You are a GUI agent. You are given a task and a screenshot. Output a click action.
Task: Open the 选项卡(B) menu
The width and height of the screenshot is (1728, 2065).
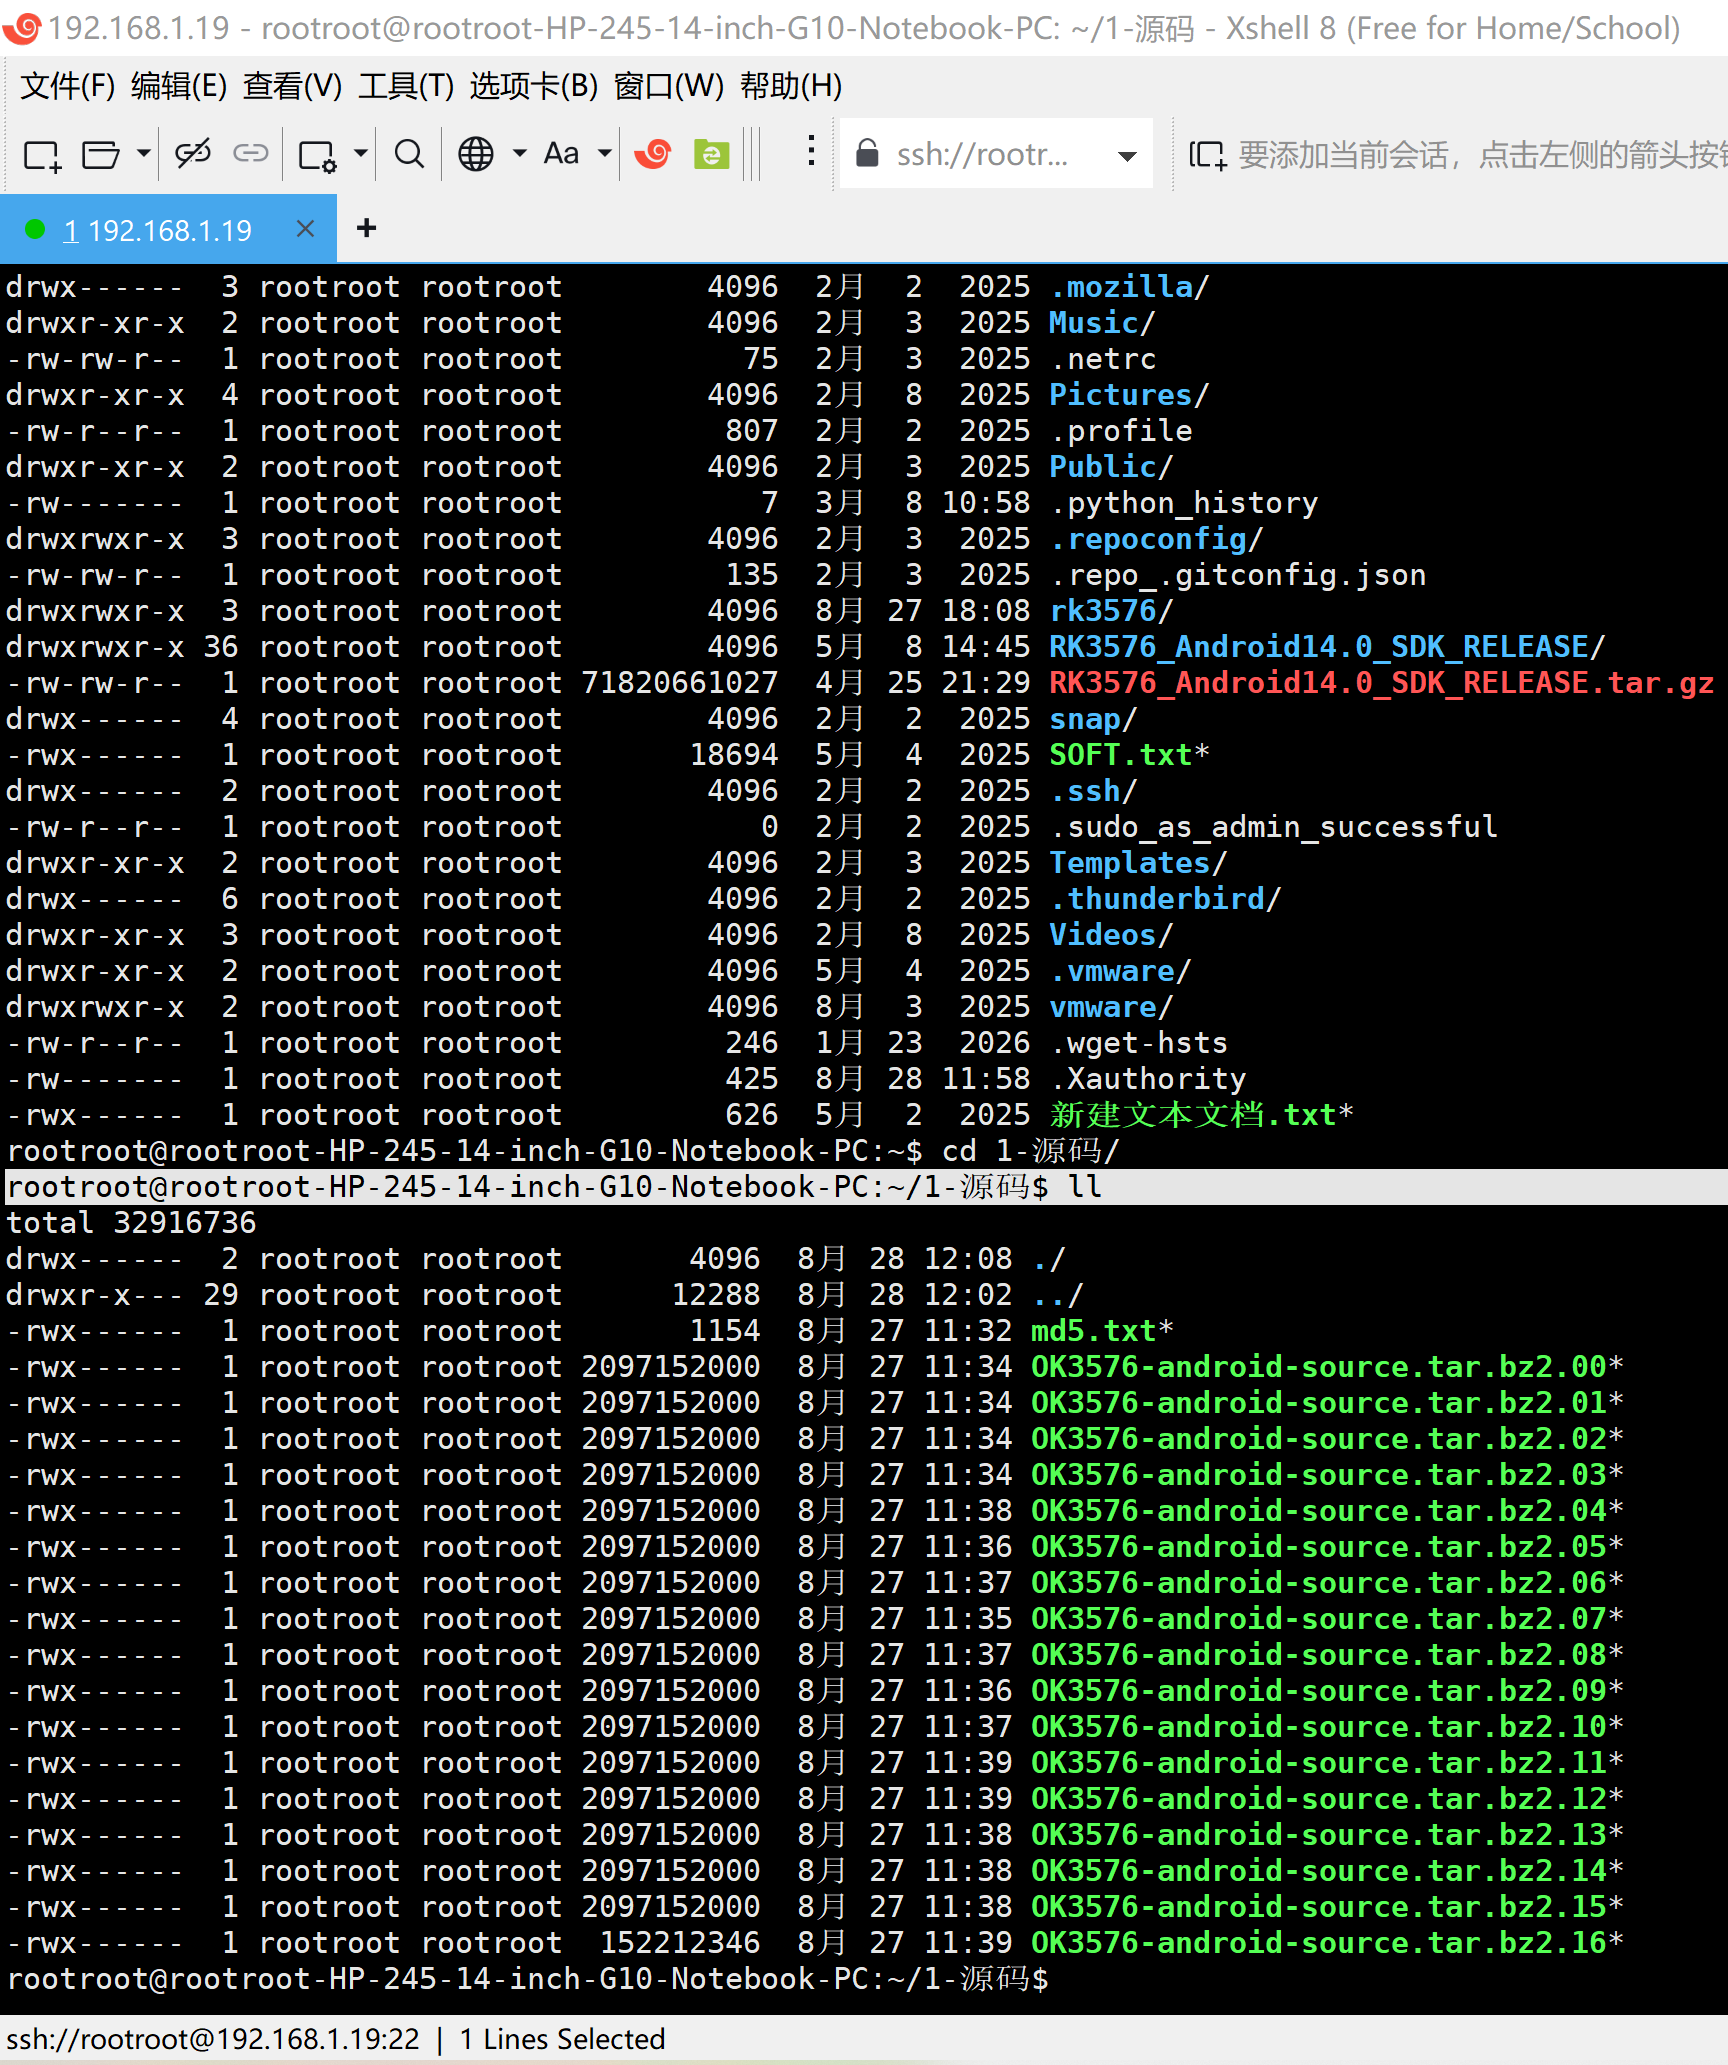534,86
